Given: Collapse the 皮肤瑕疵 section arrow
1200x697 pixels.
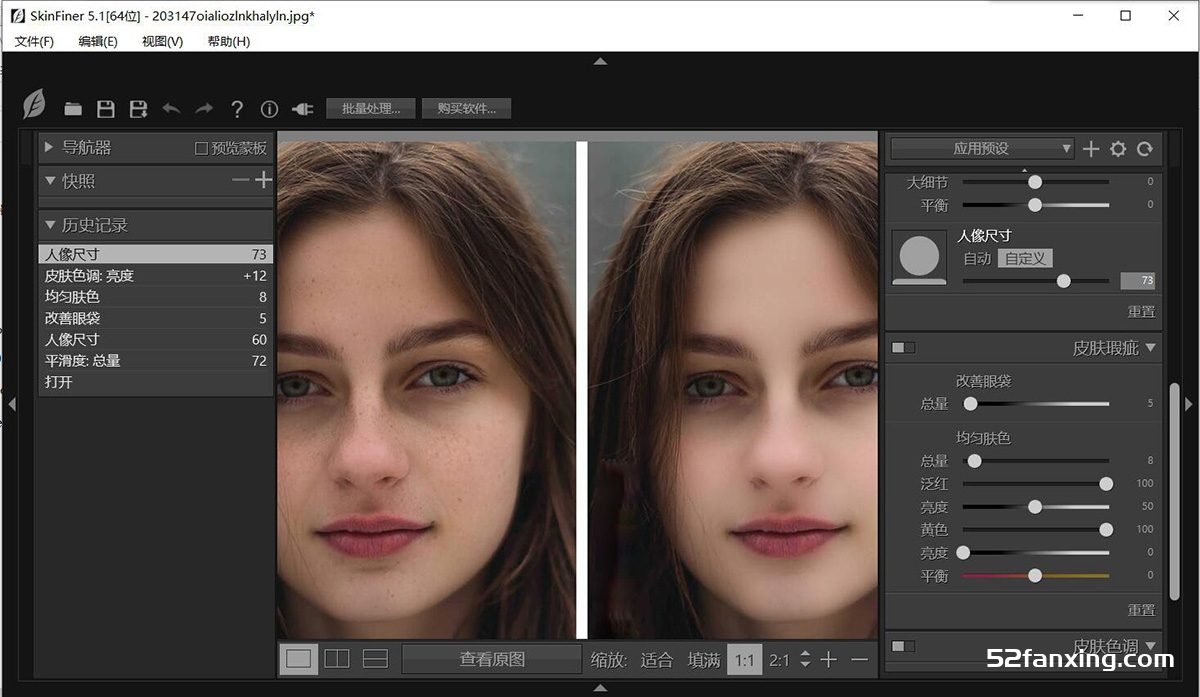Looking at the screenshot, I should 1151,348.
